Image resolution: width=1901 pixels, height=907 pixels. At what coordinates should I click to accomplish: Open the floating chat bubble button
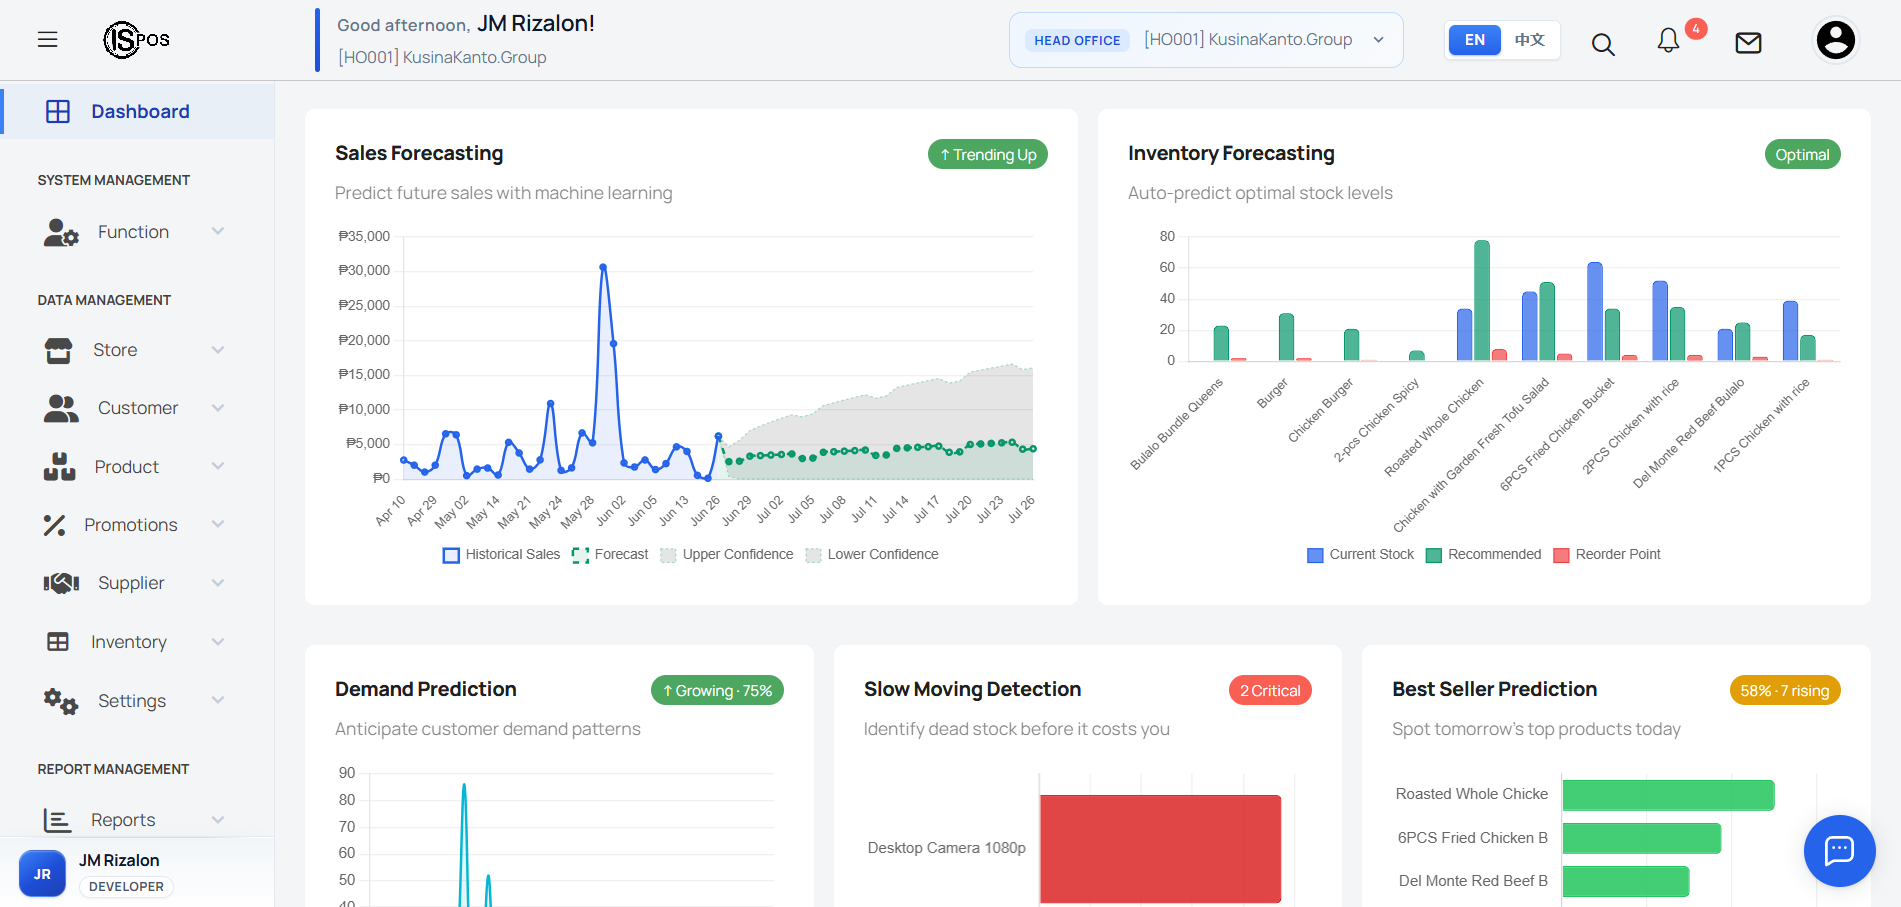tap(1839, 851)
